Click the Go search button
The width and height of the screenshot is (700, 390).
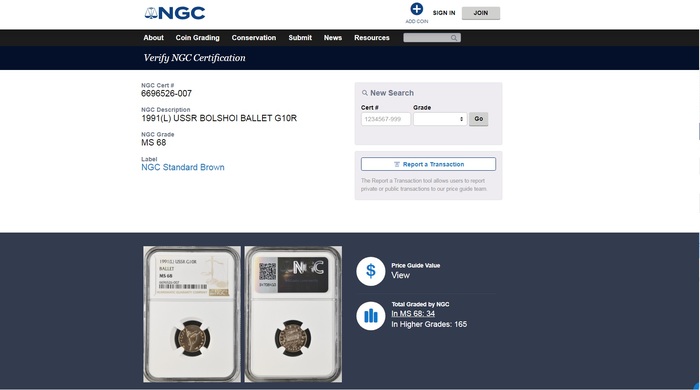479,119
